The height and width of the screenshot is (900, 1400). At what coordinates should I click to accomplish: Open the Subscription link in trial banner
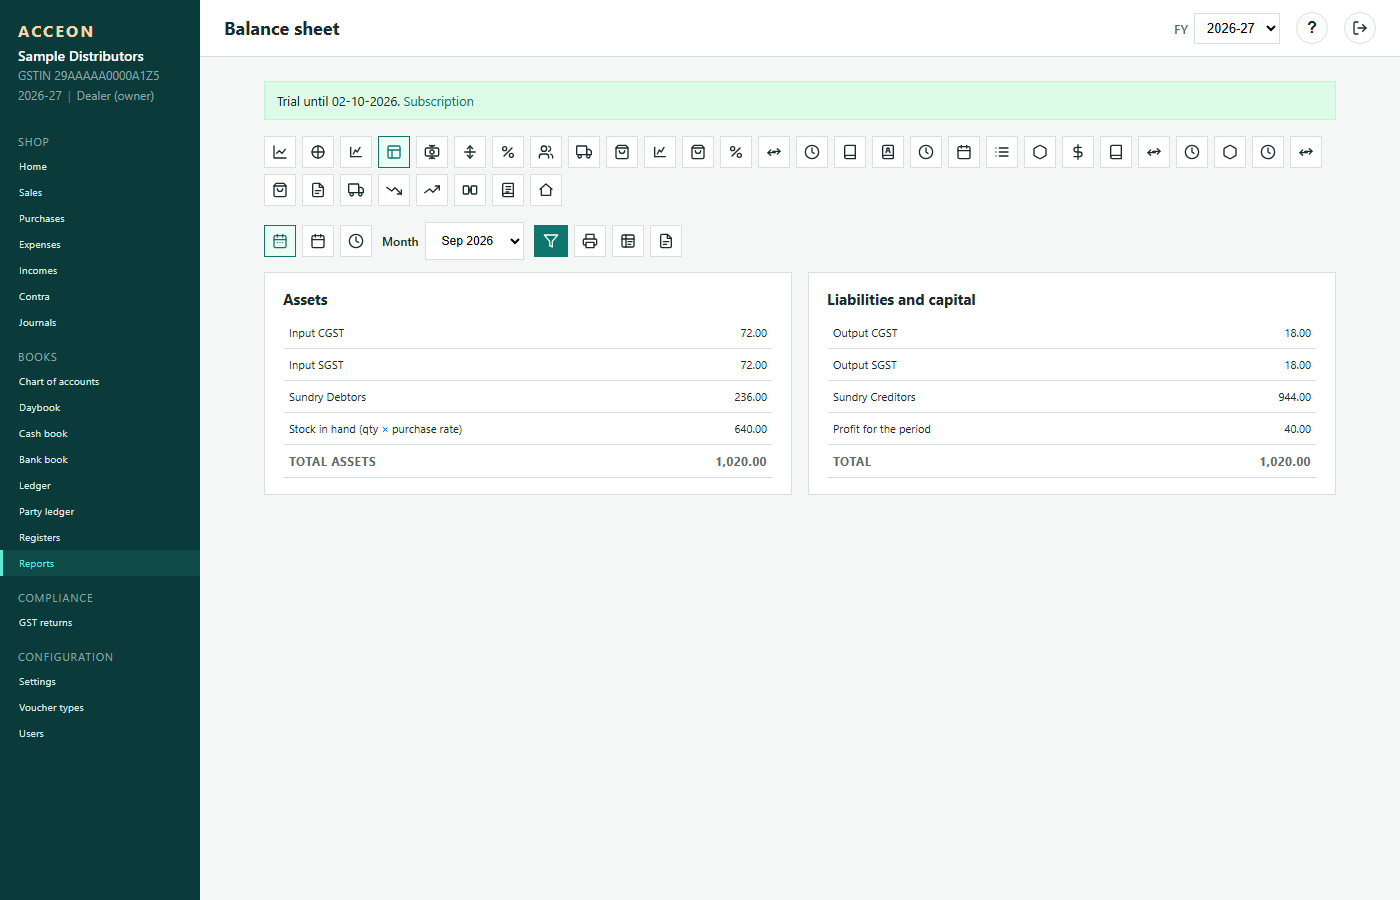(x=439, y=102)
